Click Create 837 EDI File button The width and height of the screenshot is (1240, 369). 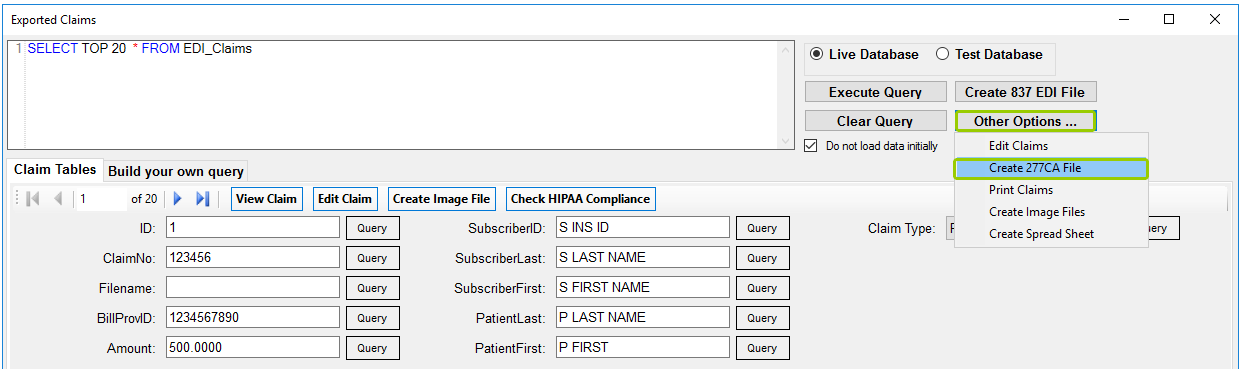tap(1026, 92)
